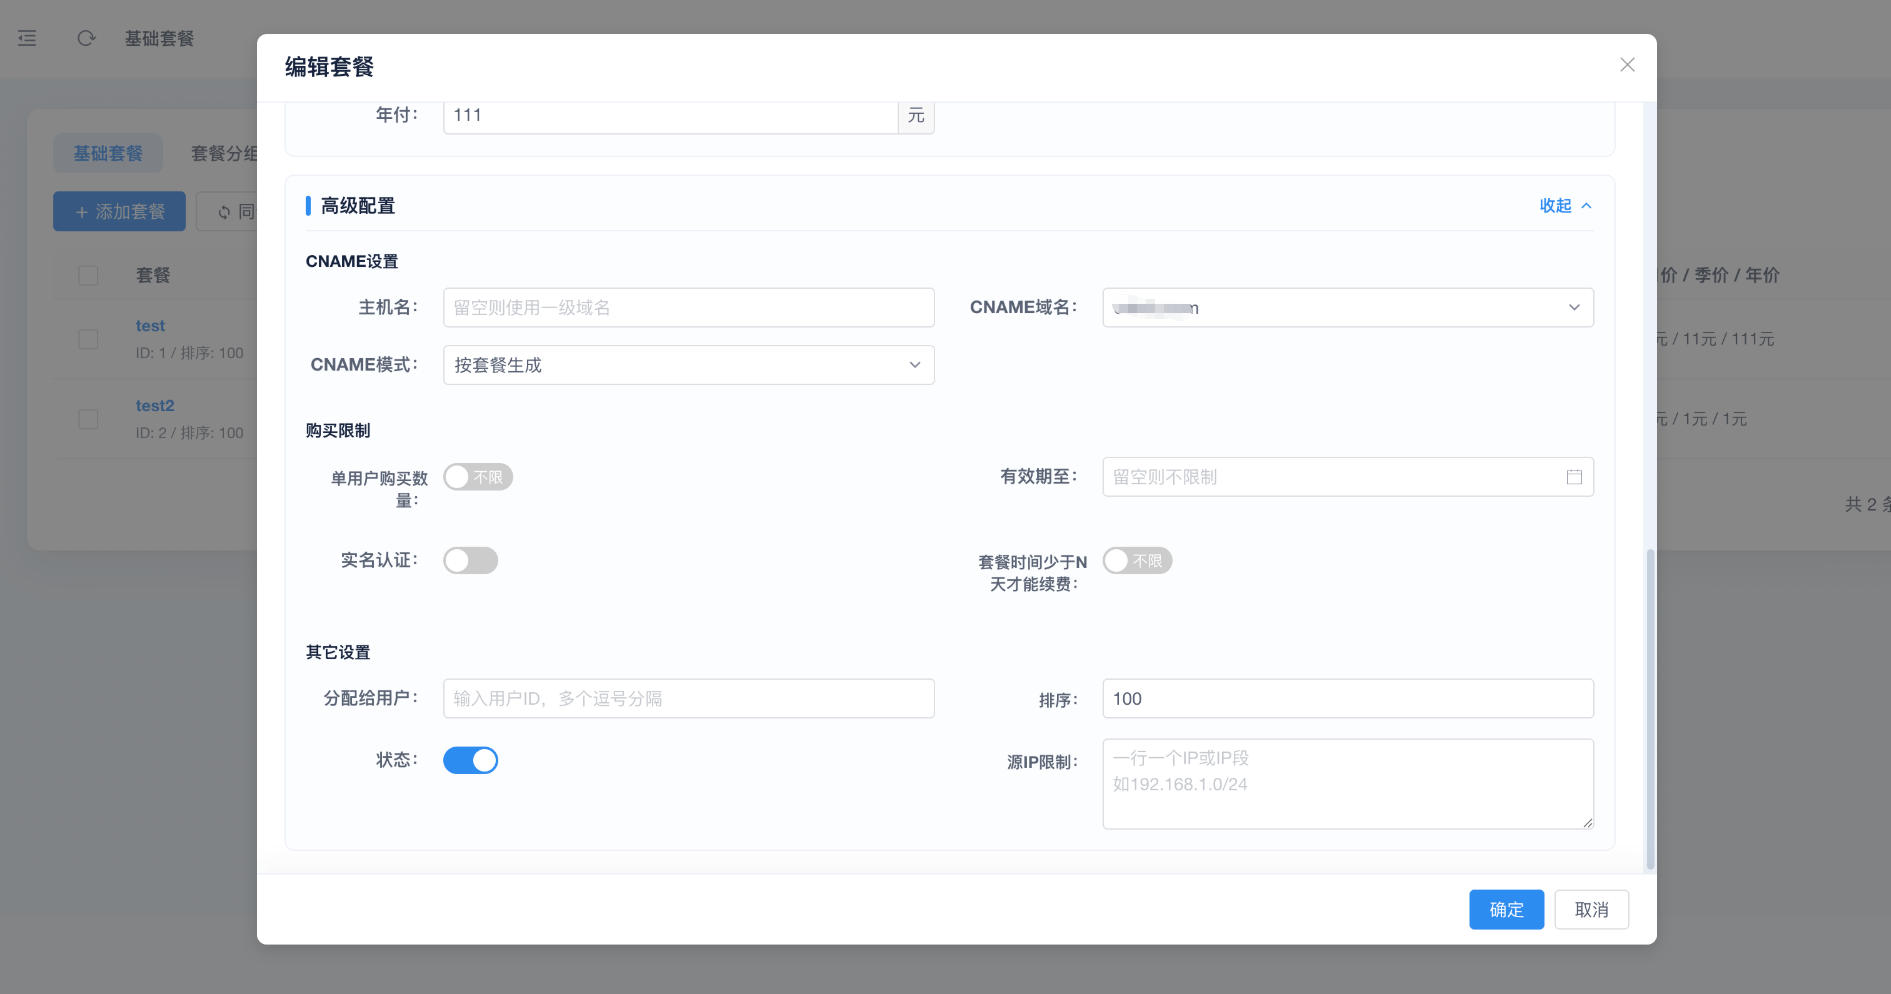The width and height of the screenshot is (1891, 994).
Task: Click the page refresh icon in the header
Action: pos(86,38)
